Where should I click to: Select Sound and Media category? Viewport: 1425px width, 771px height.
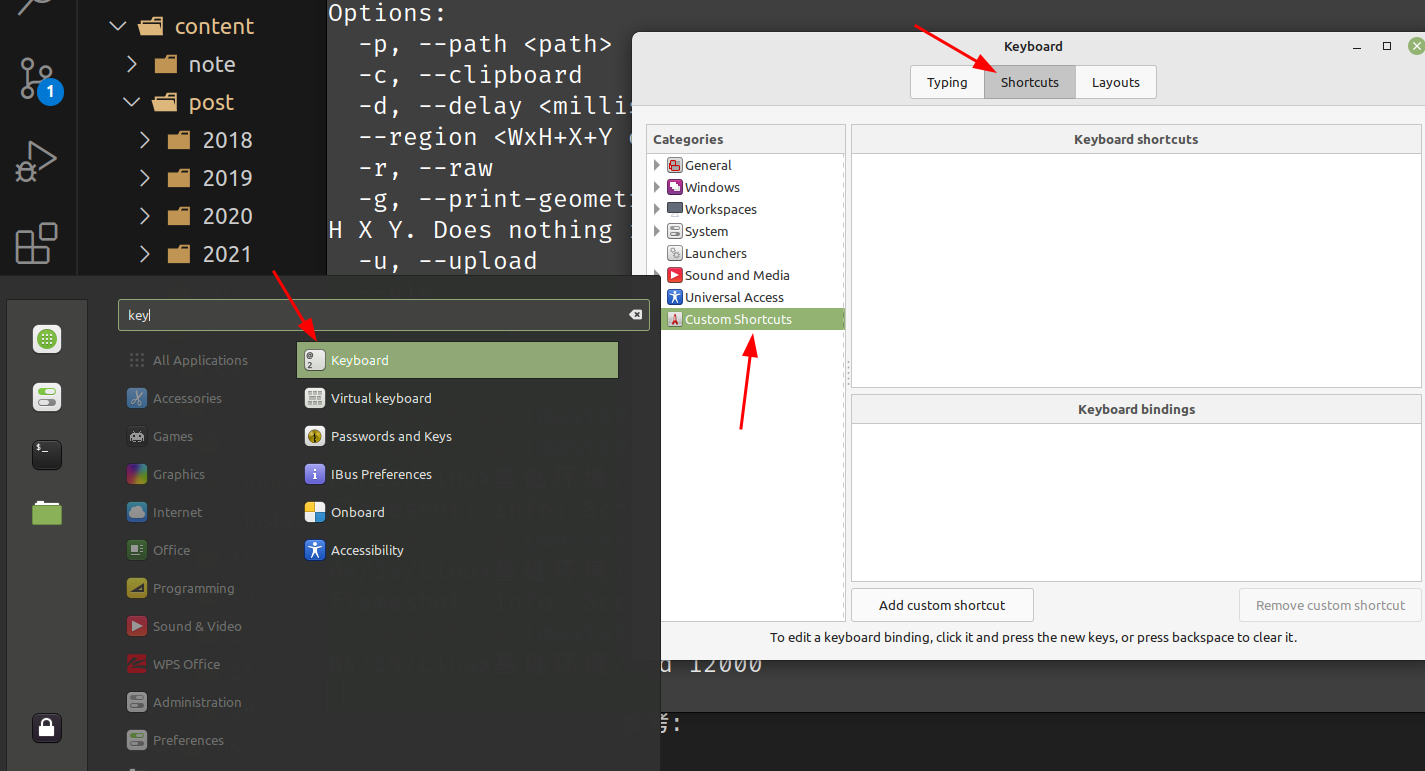click(736, 275)
